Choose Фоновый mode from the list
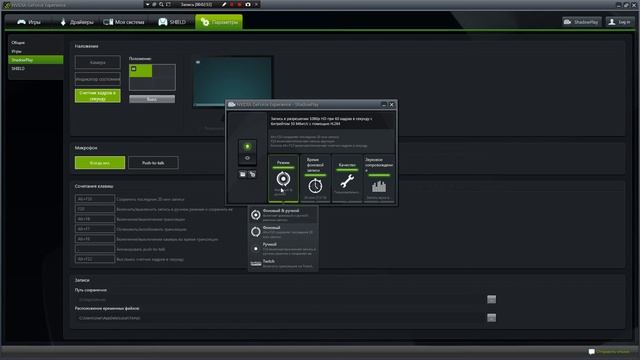 [283, 231]
